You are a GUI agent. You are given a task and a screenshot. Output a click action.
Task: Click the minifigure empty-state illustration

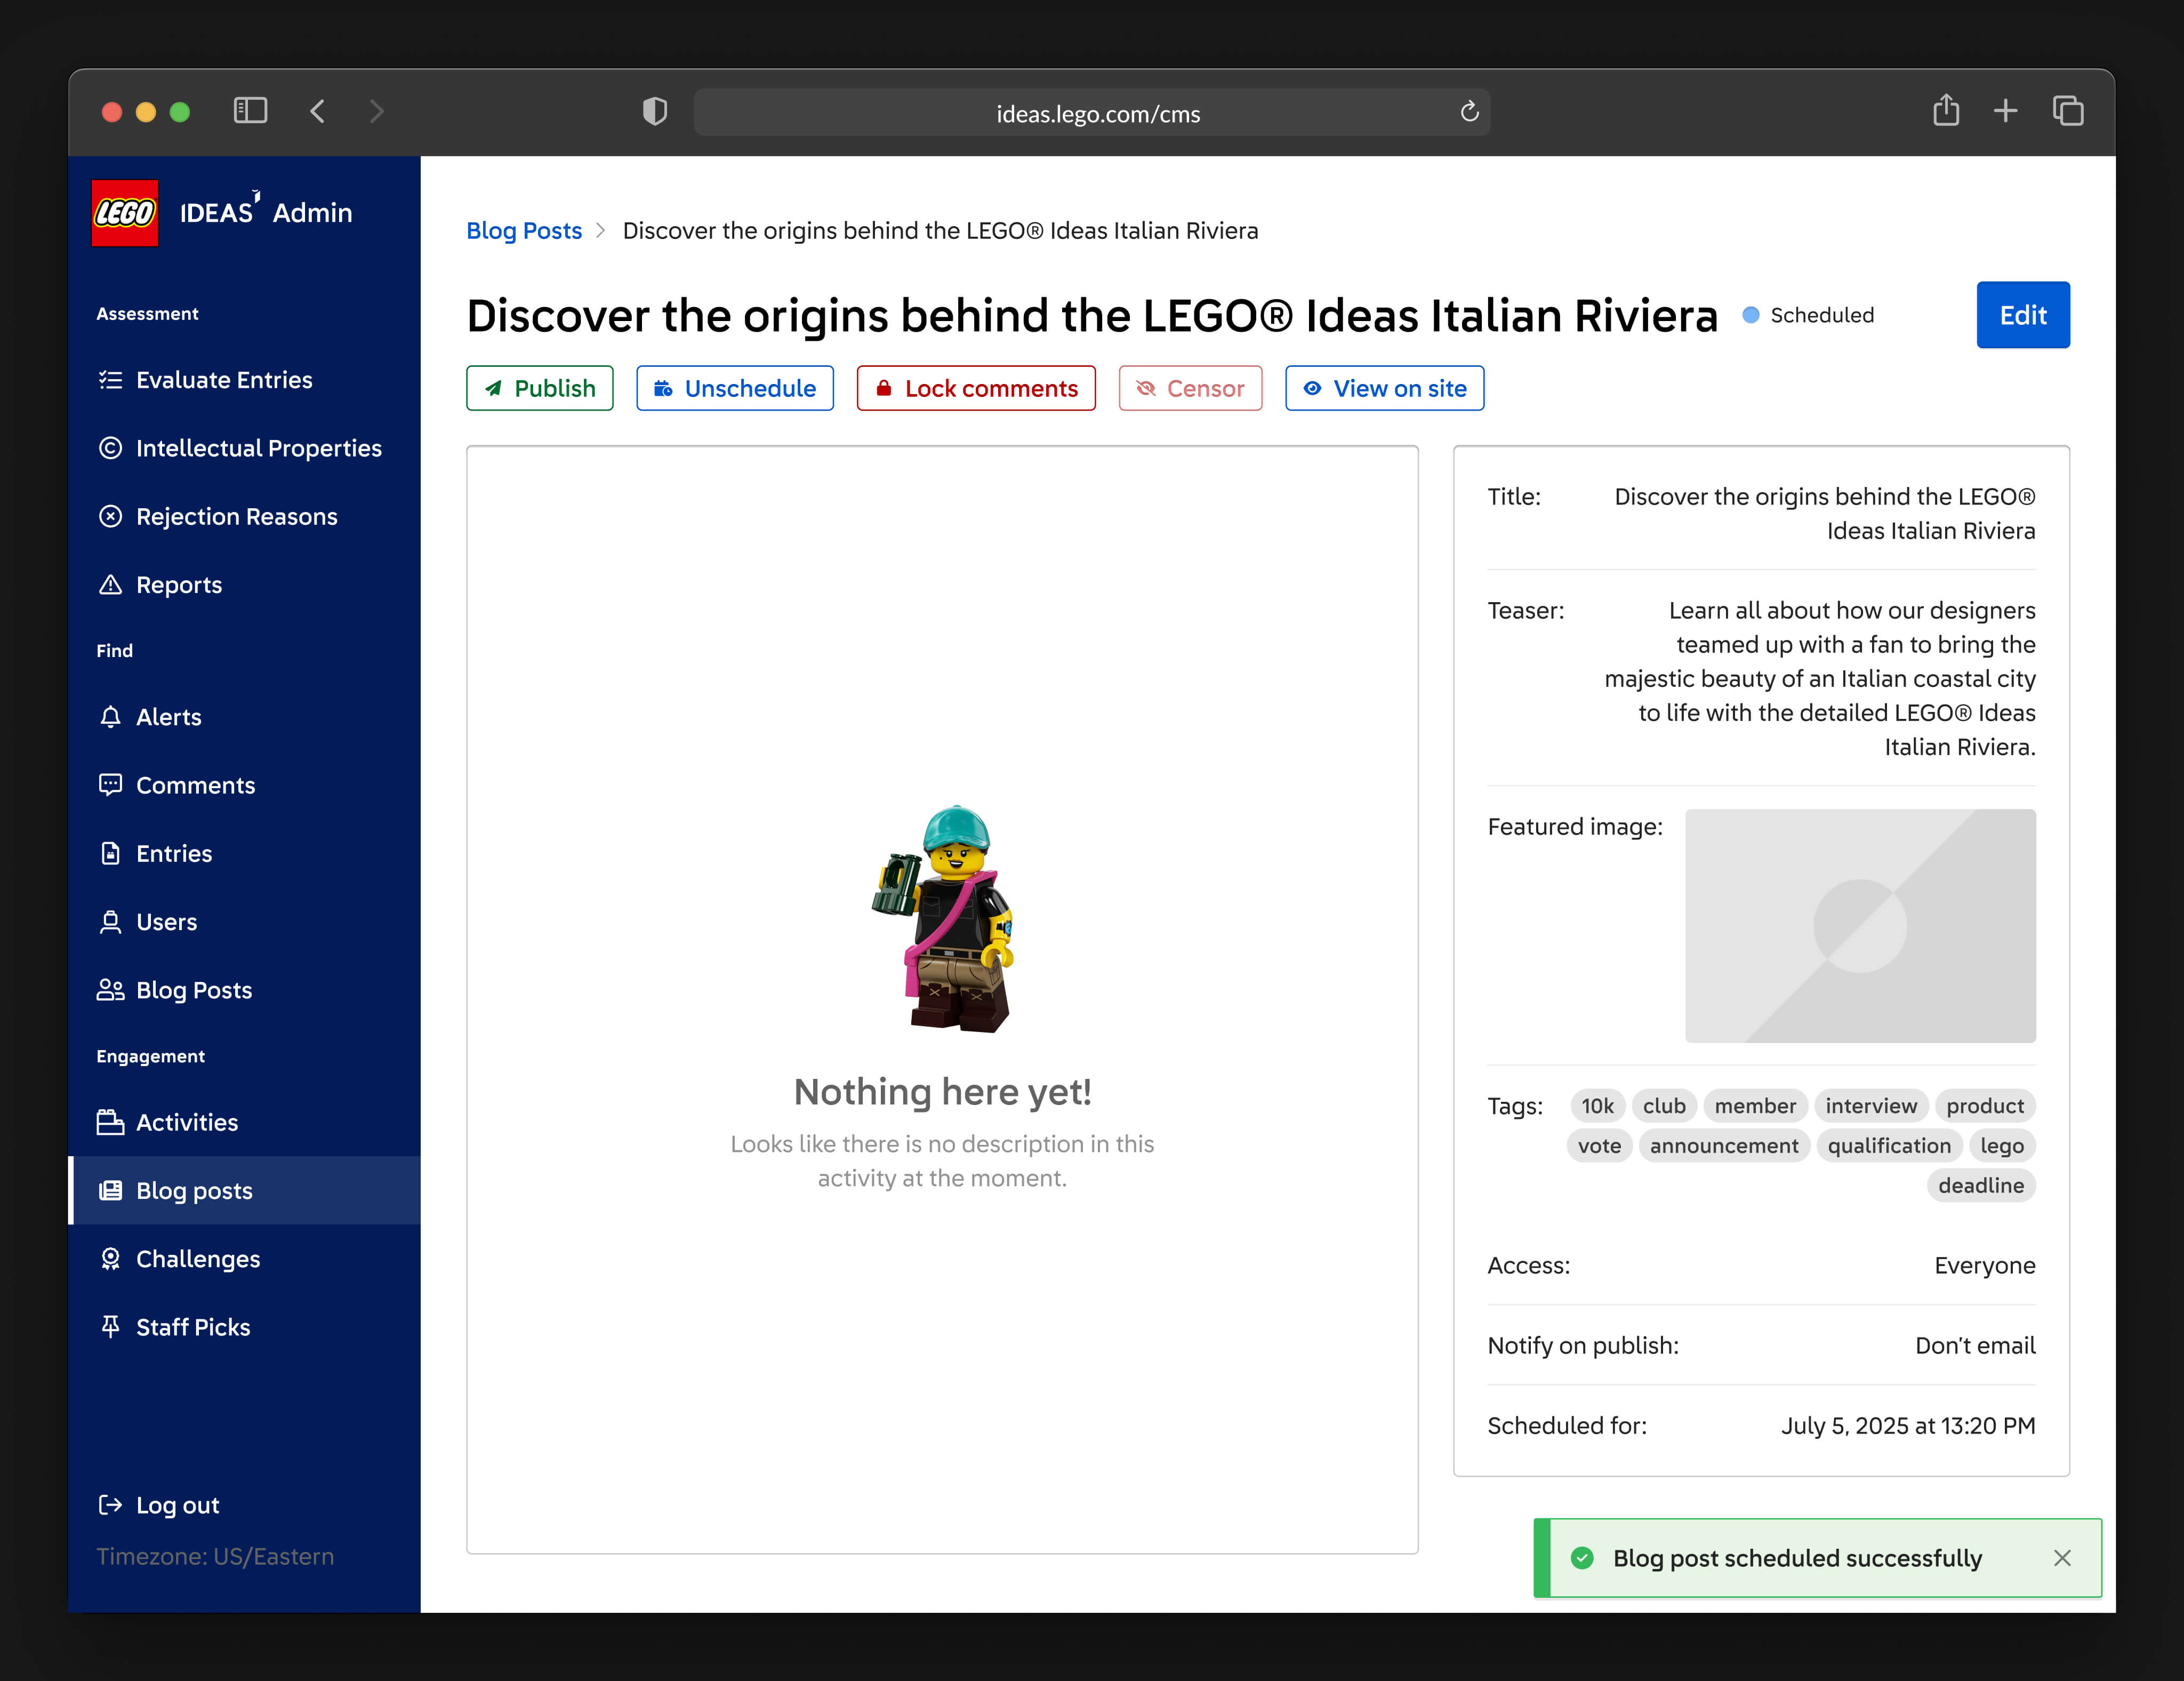tap(942, 918)
